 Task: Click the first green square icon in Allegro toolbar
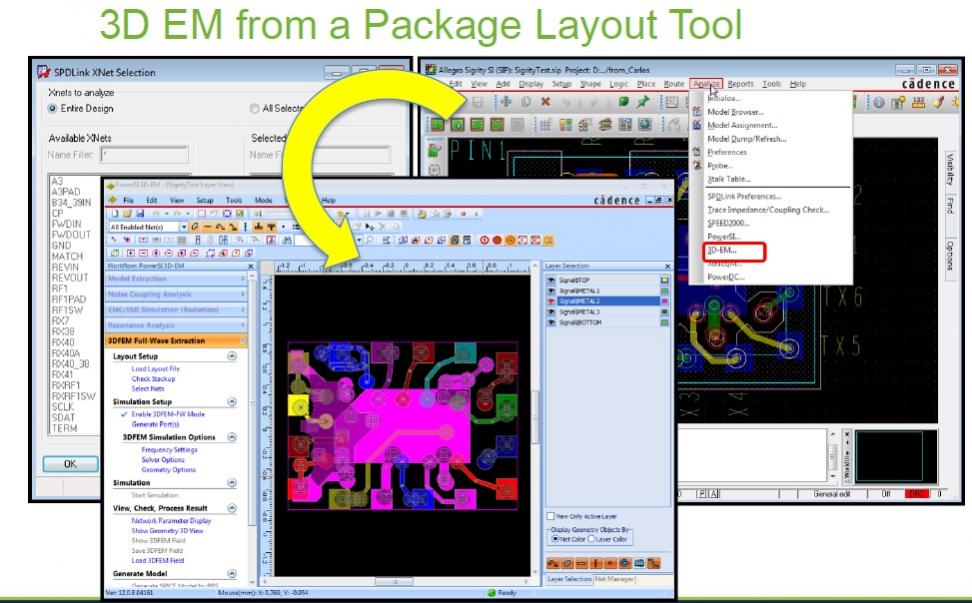(x=438, y=125)
